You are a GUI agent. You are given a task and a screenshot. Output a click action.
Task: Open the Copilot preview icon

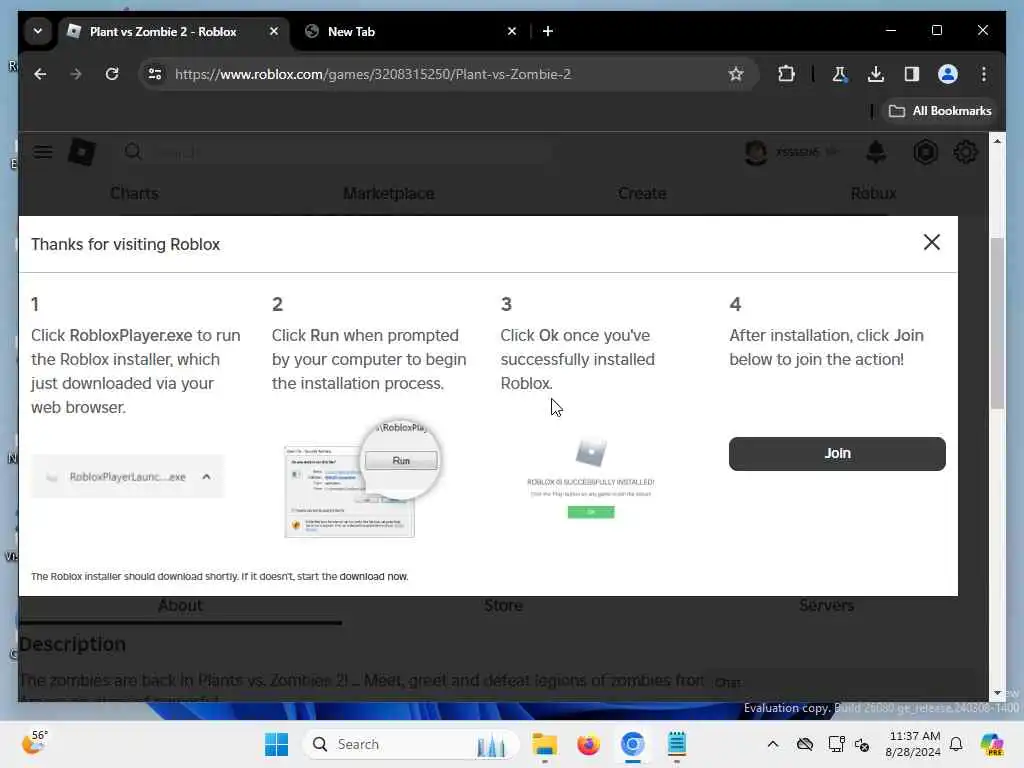(x=992, y=744)
